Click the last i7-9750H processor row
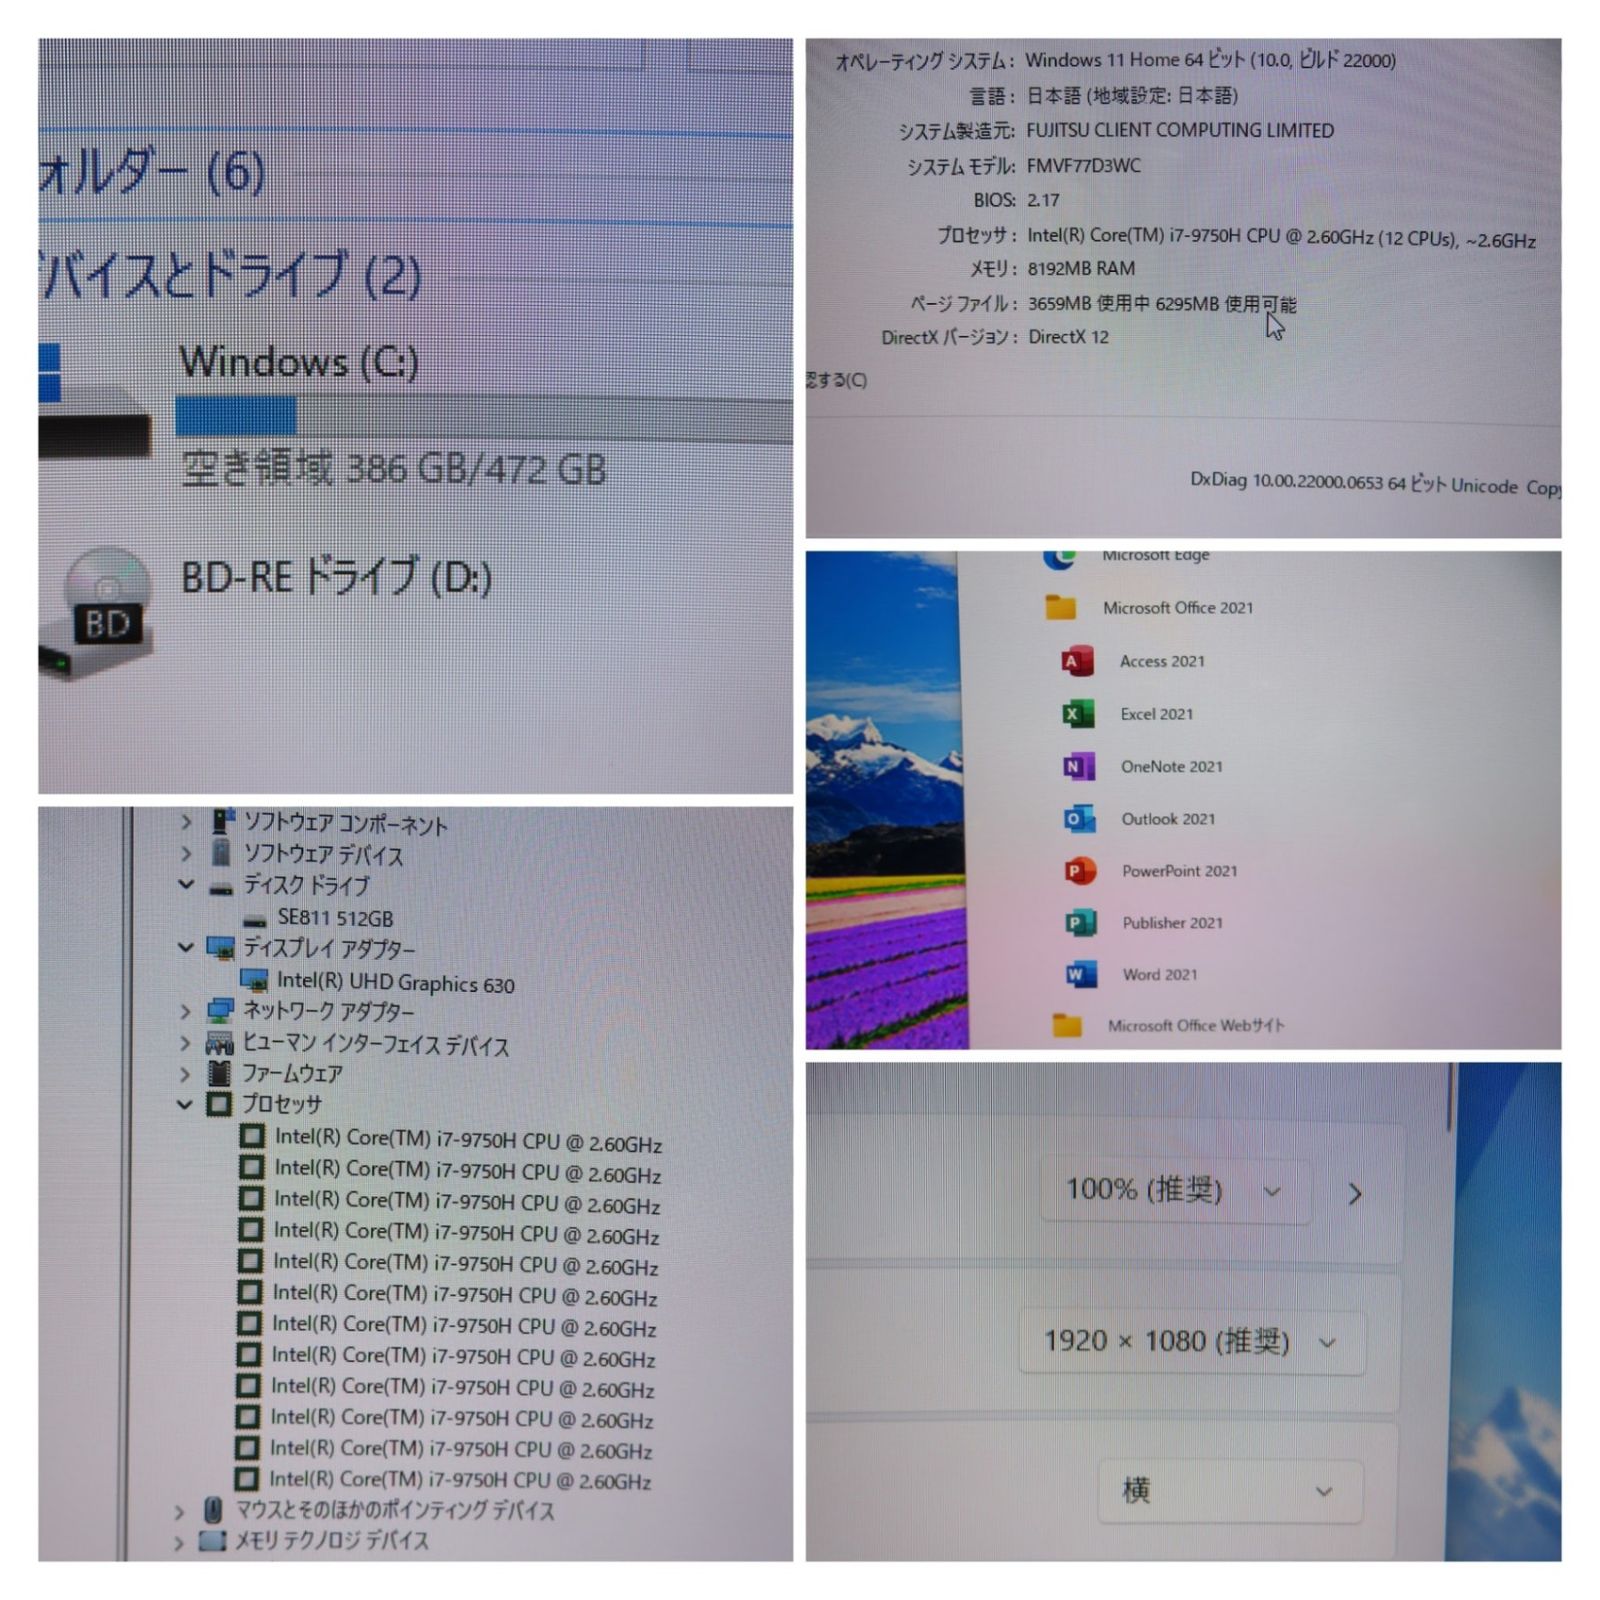This screenshot has width=1600, height=1600. coord(442,1479)
